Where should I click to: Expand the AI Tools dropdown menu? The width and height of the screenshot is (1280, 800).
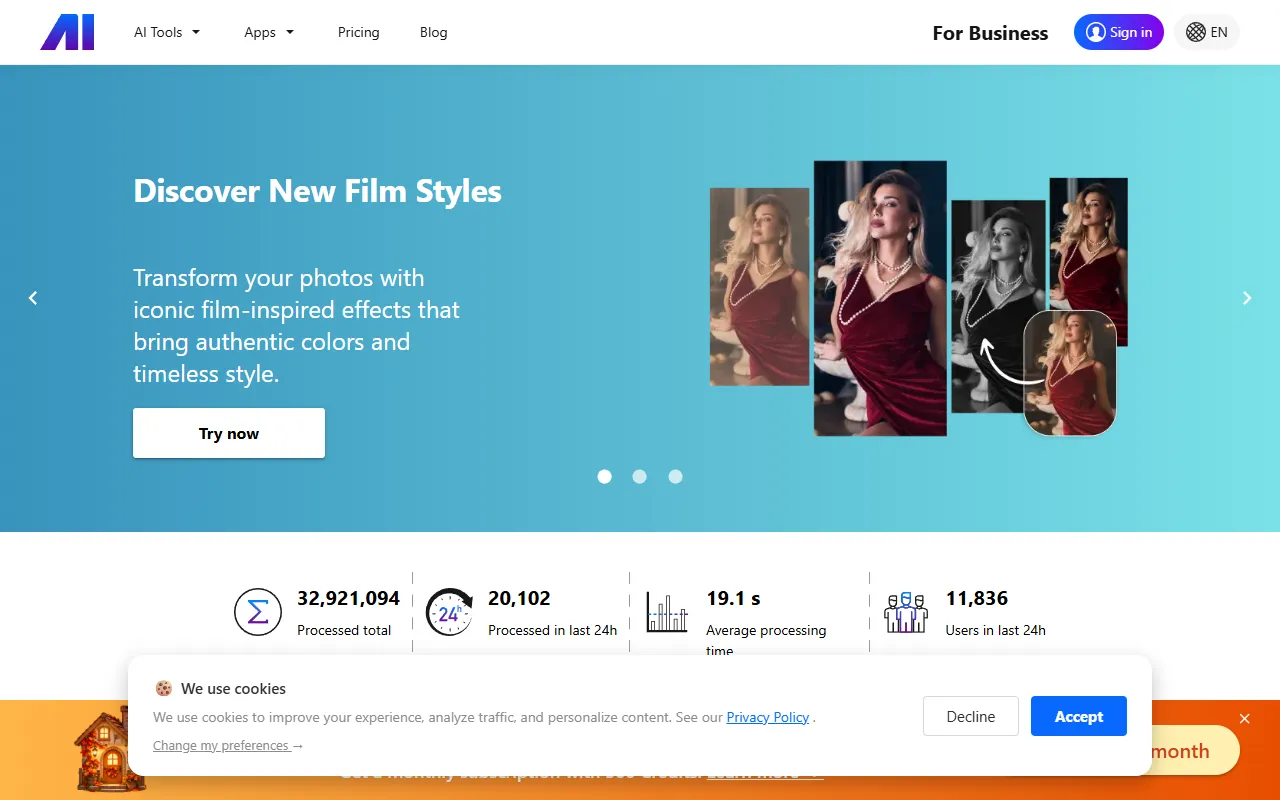pos(167,32)
